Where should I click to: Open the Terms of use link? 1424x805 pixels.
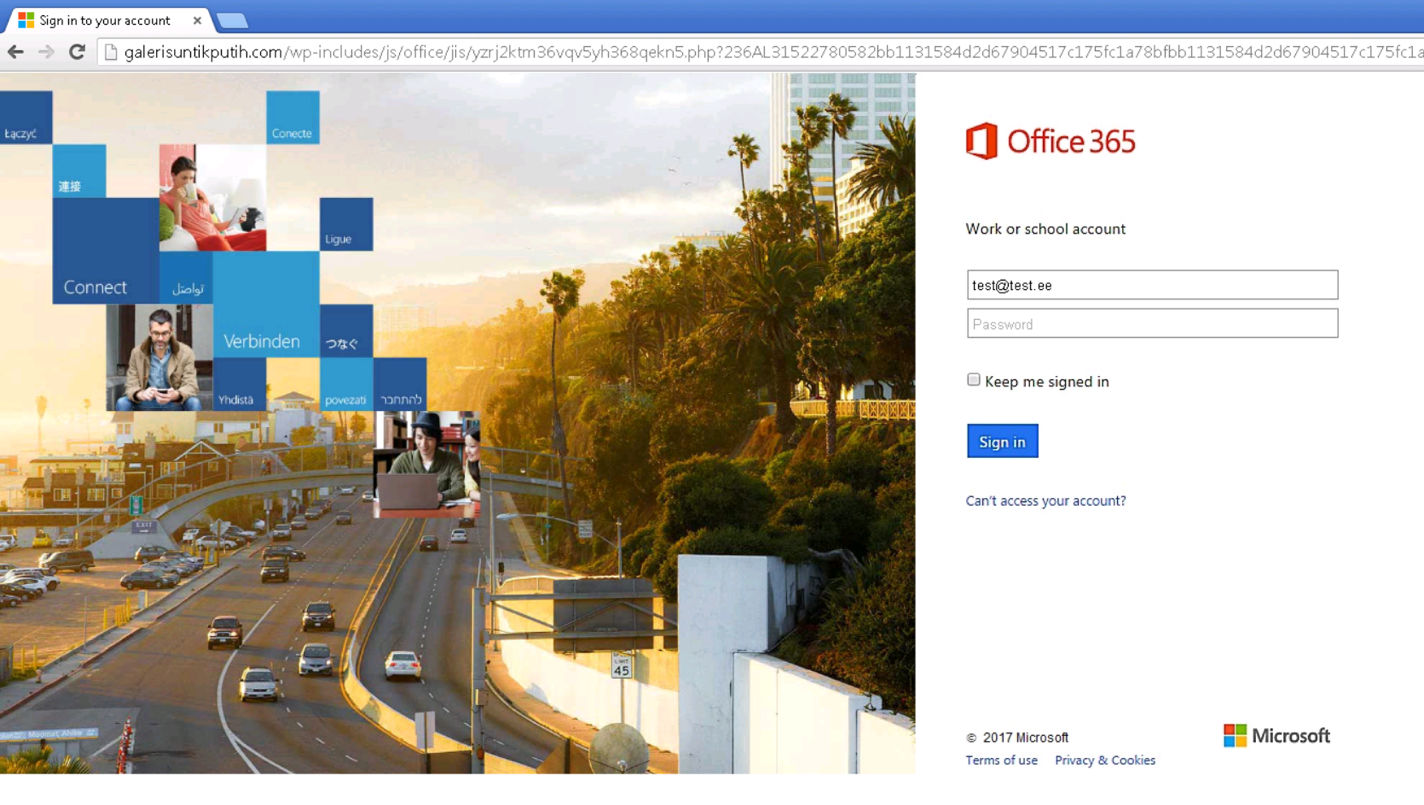click(1001, 761)
